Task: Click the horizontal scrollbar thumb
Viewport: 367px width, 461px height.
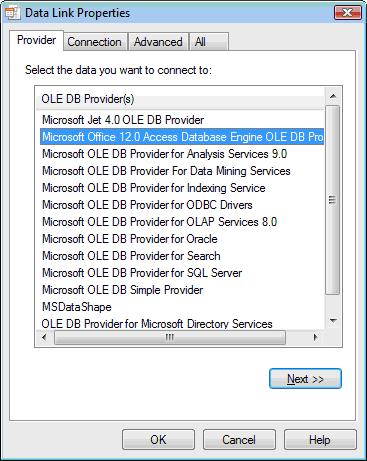Action: (170, 337)
